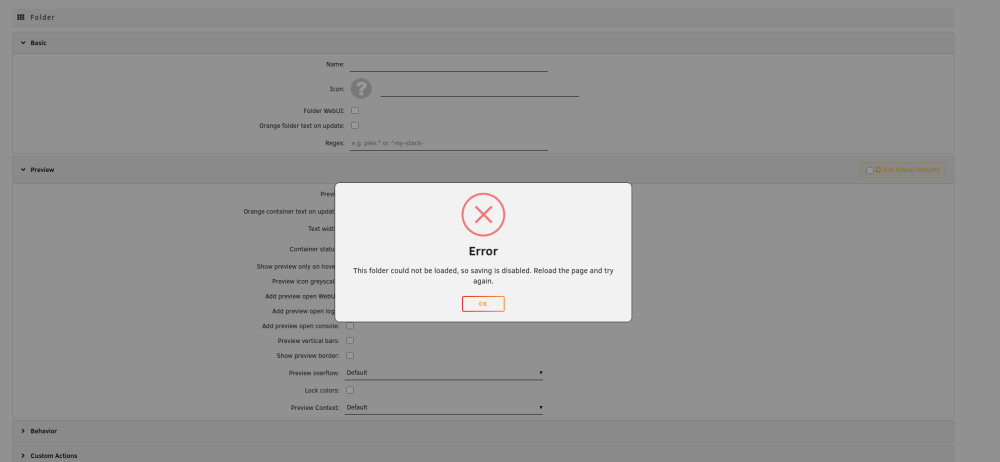Check the Use Global Defaults checkbox
The width and height of the screenshot is (1000, 462).
coord(869,170)
